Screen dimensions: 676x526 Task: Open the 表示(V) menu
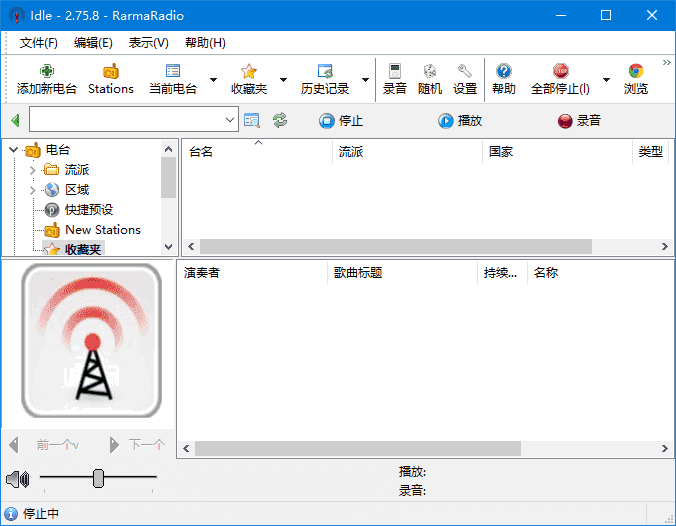[148, 43]
